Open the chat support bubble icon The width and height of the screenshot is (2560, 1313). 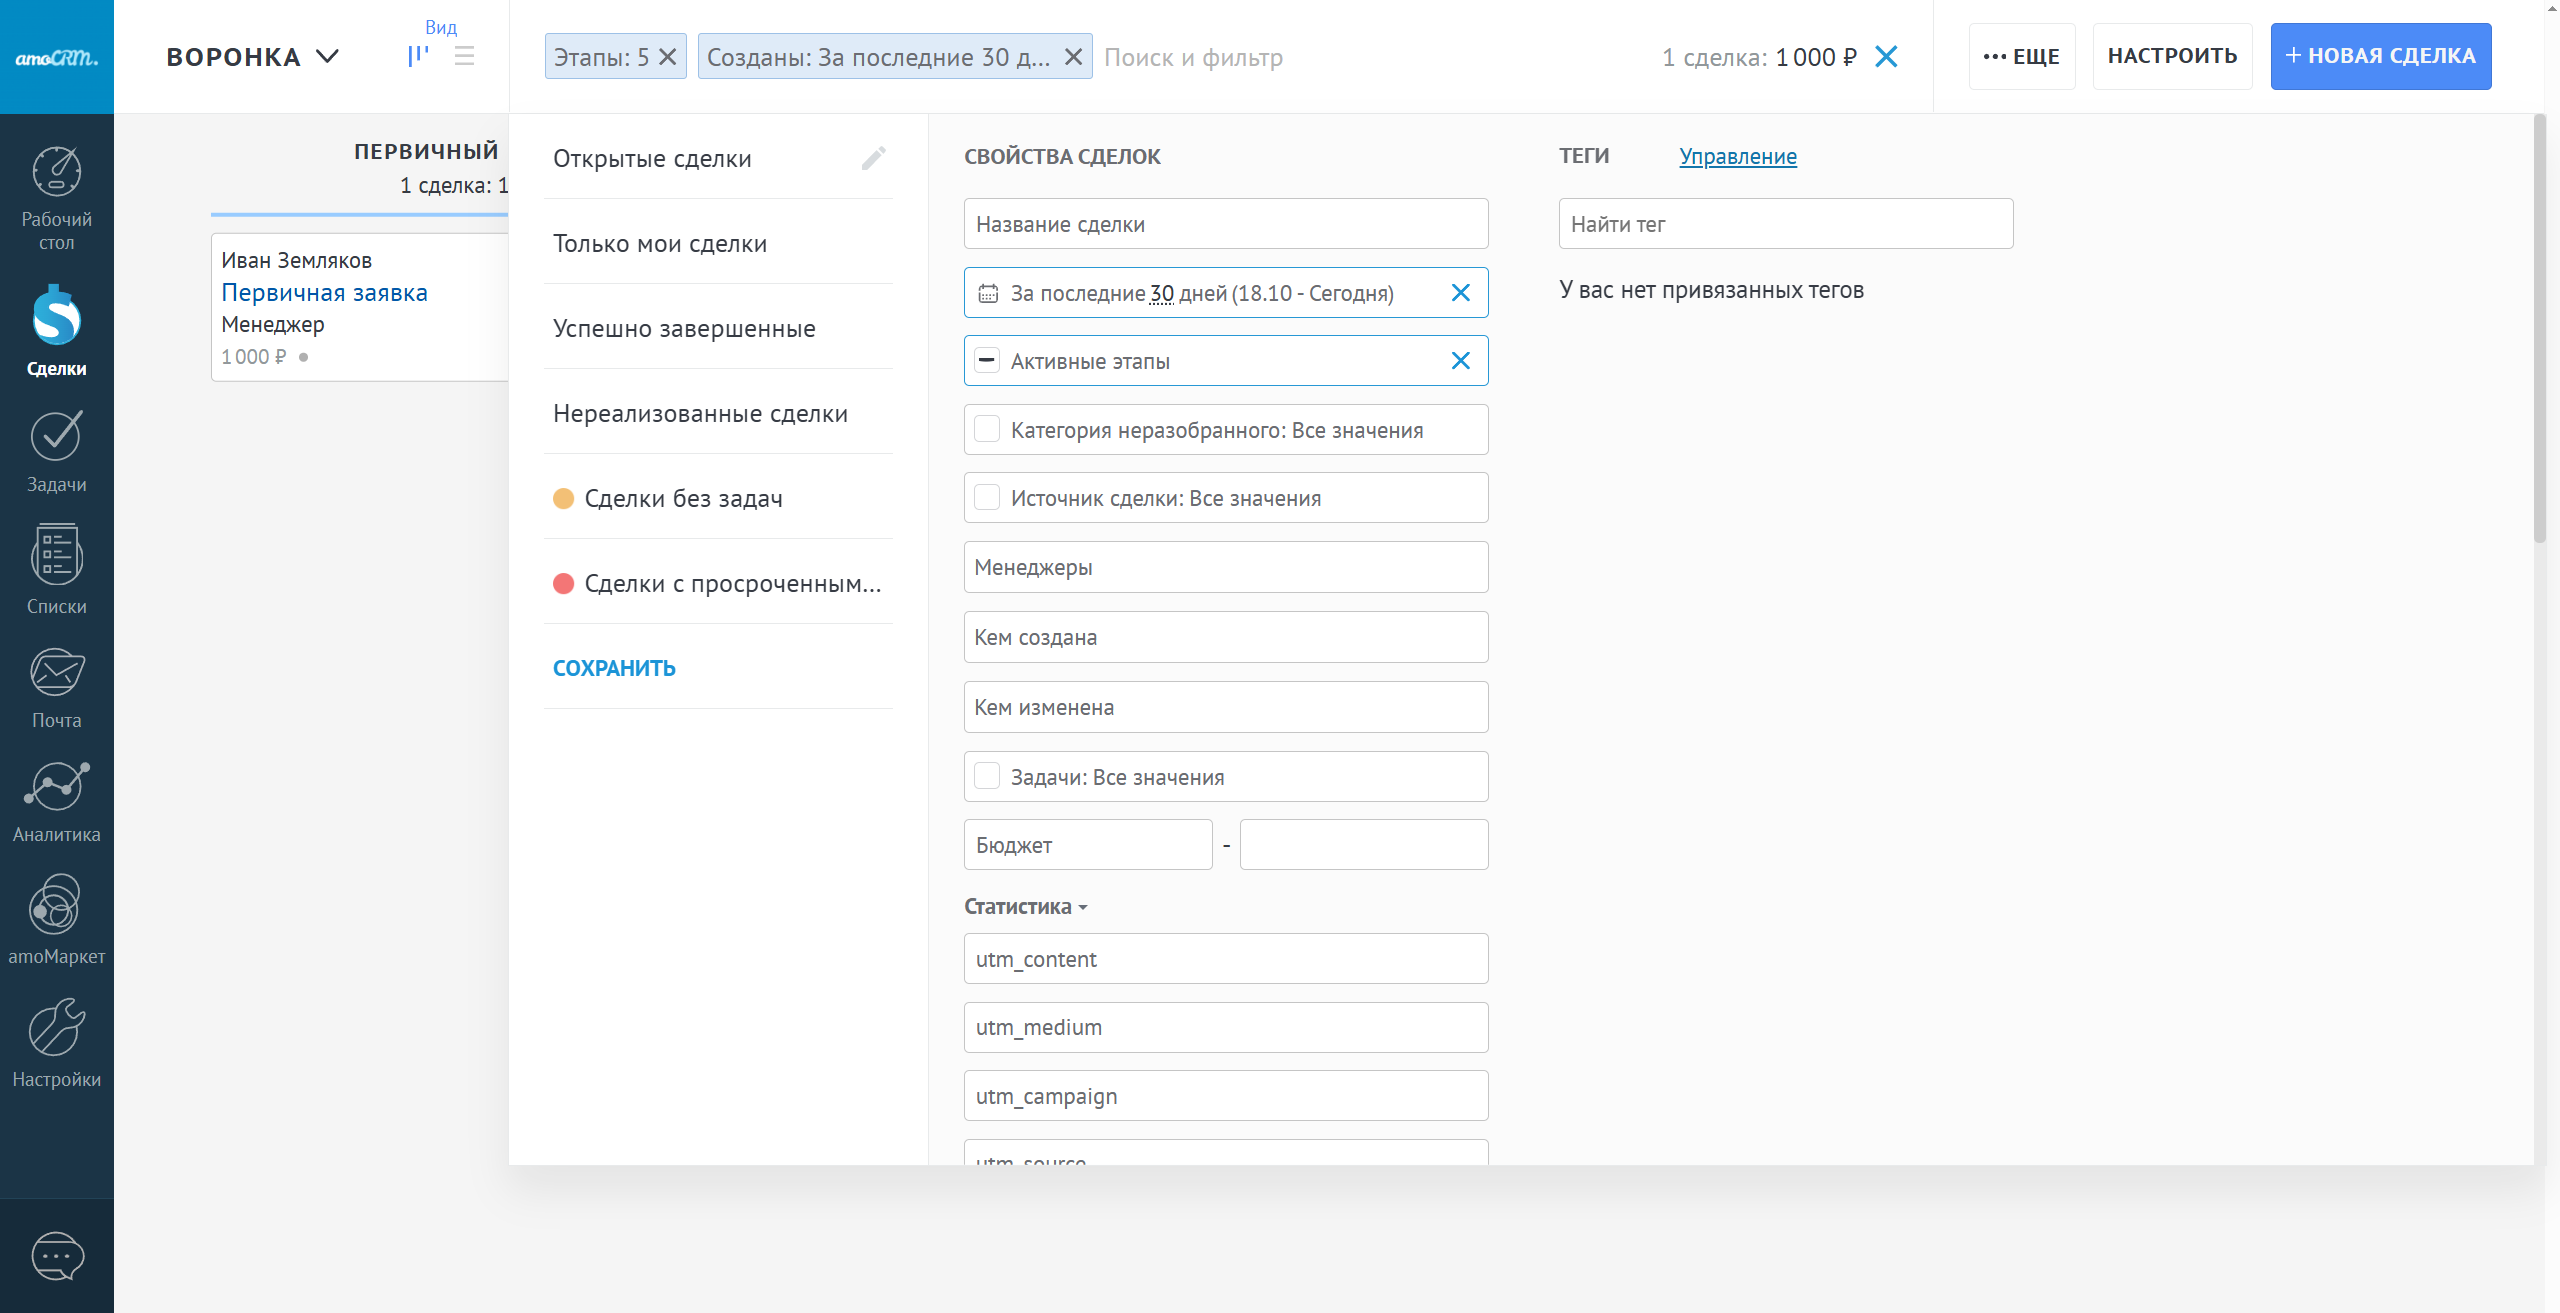[57, 1256]
